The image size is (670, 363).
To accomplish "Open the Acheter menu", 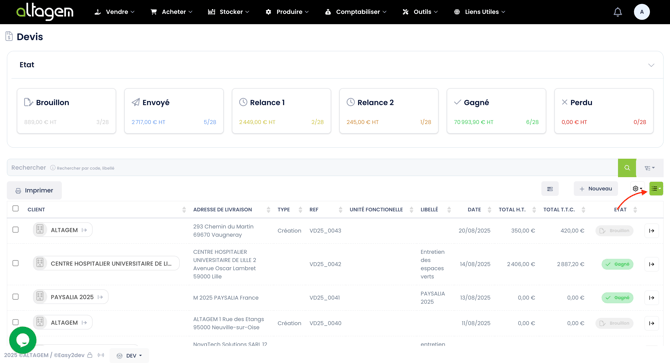I will (x=171, y=12).
